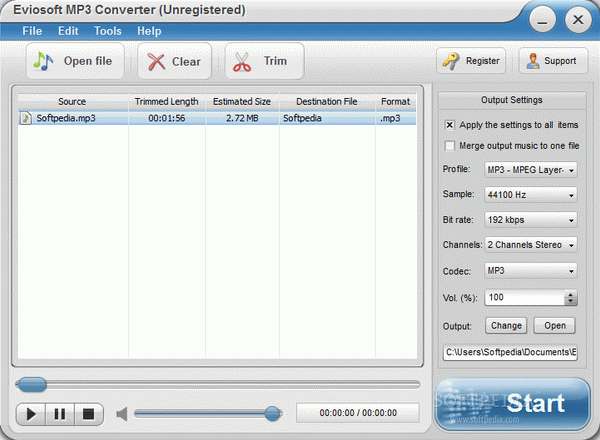Minimize the Eviosoft MP3 Converter window
The height and width of the screenshot is (440, 600).
(542, 20)
